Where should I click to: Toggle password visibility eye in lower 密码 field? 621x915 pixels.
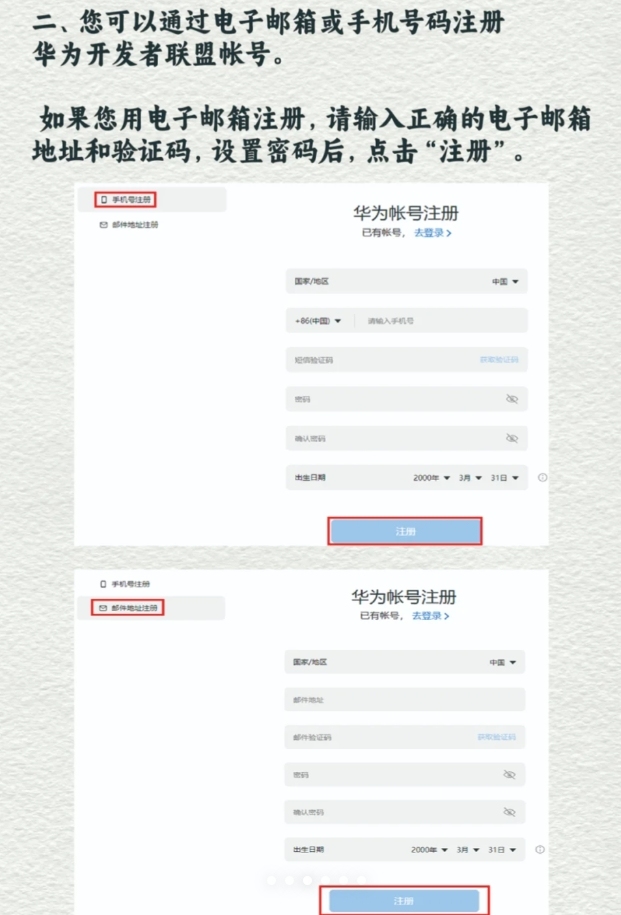[x=510, y=774]
